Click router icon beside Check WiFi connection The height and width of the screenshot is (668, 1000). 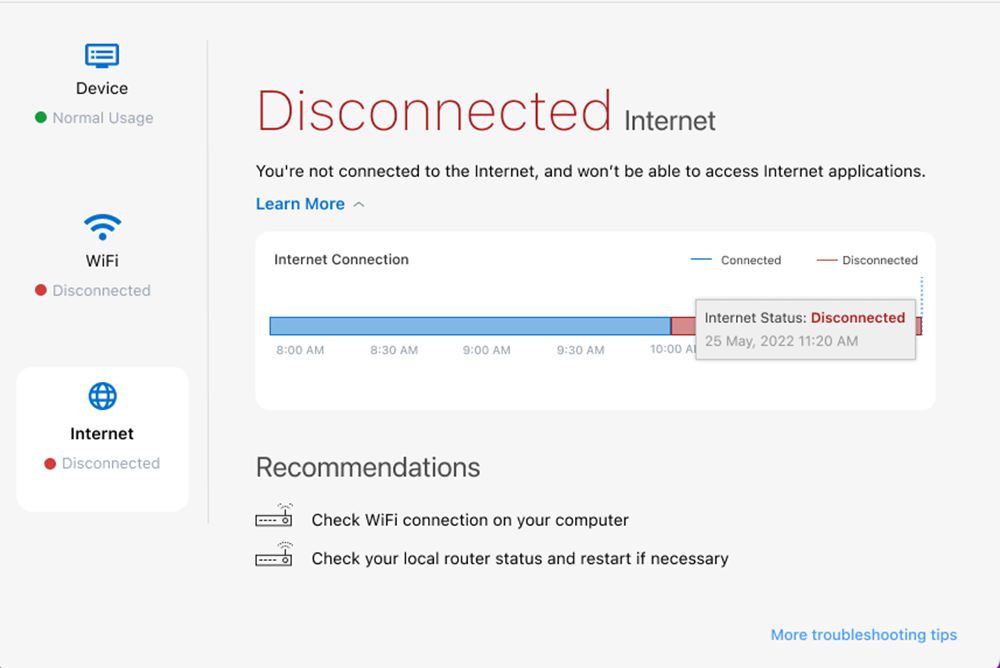[274, 518]
